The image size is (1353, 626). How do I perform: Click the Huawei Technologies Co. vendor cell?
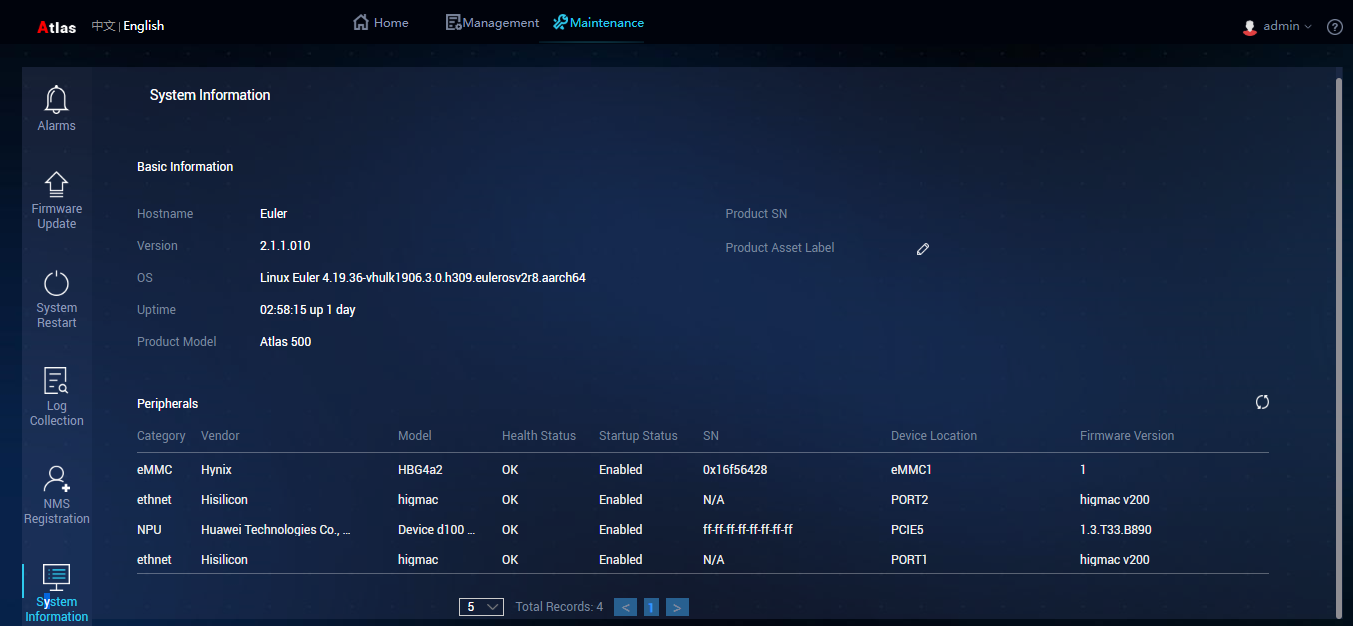click(276, 530)
